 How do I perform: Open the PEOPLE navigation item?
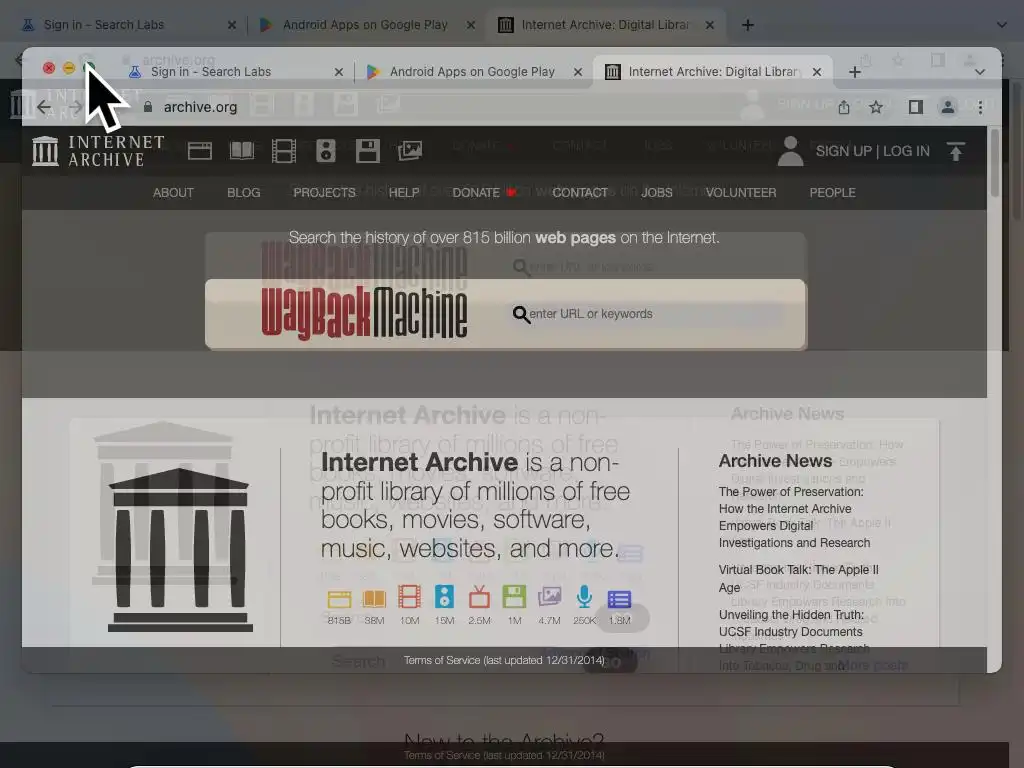(833, 193)
